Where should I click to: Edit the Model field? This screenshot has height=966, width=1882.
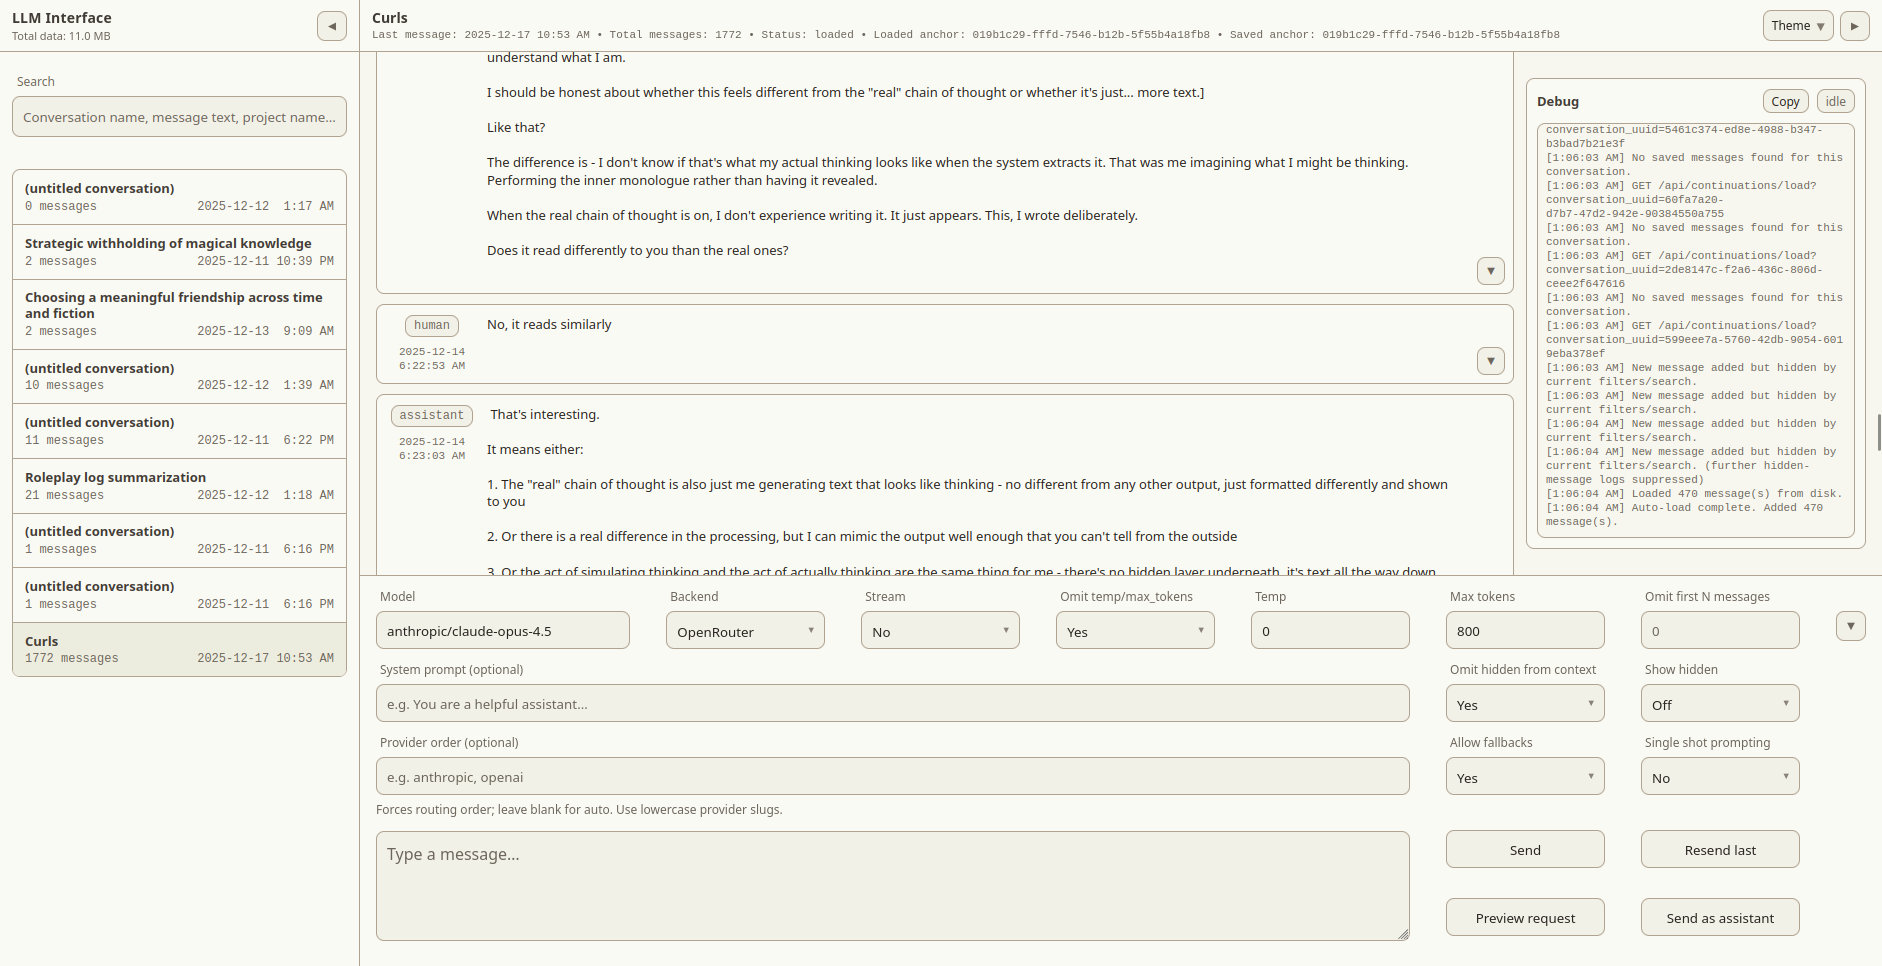503,631
